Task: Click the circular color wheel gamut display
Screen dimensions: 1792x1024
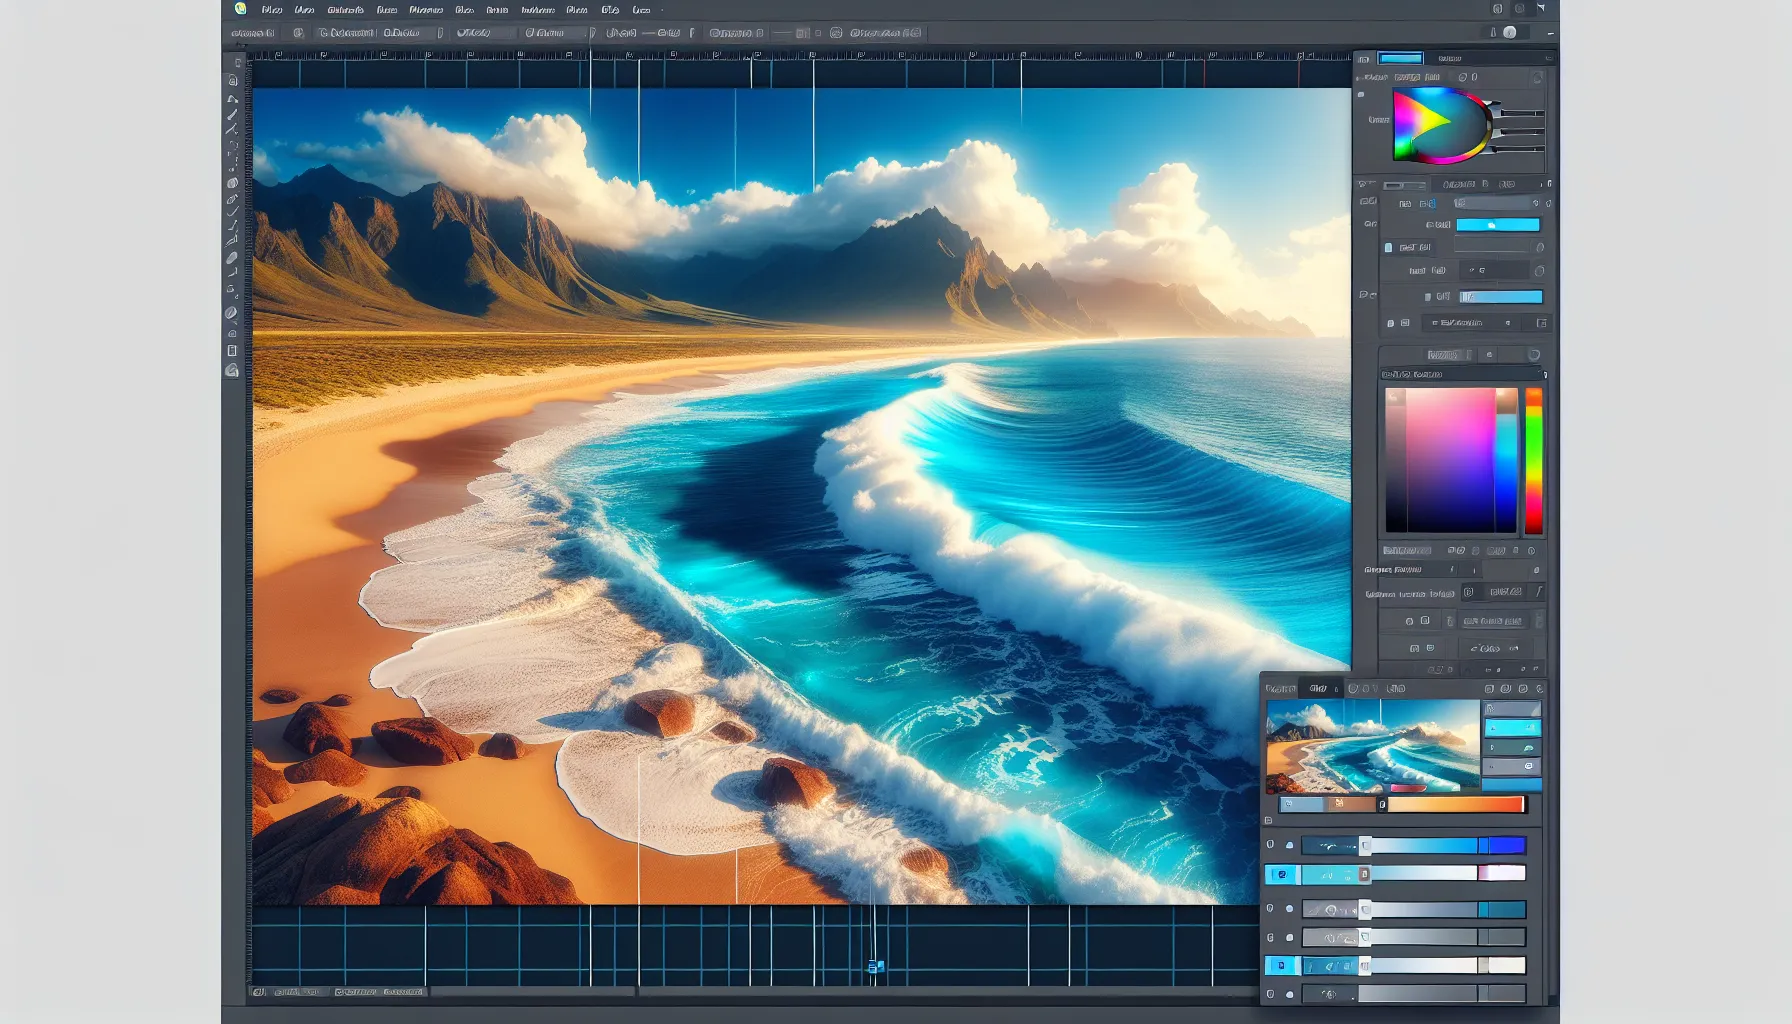Action: (1440, 126)
